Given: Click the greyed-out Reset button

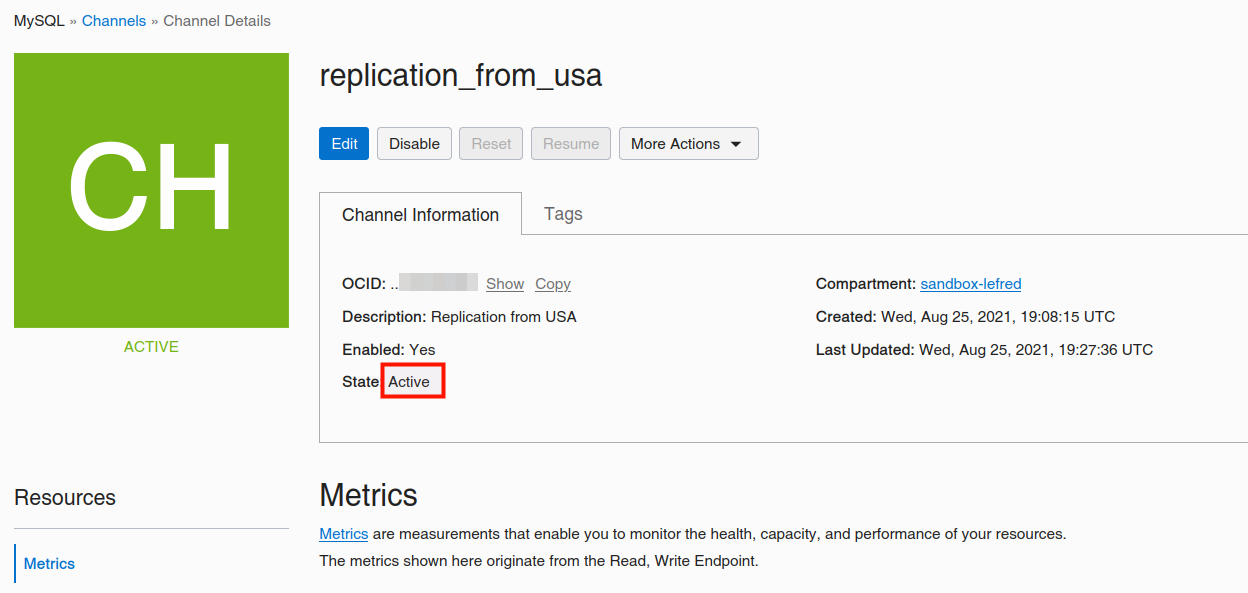Looking at the screenshot, I should (x=491, y=144).
